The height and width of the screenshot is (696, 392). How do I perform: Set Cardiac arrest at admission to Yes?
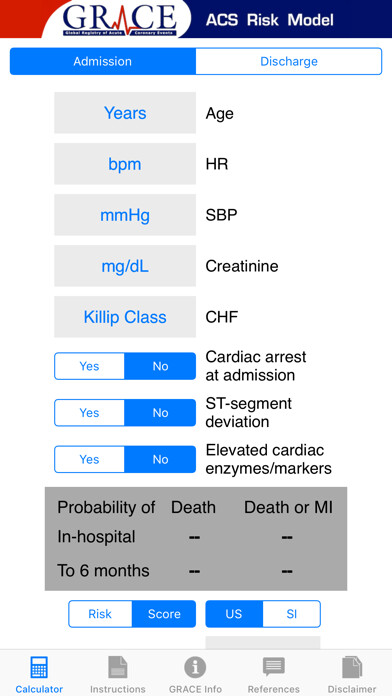click(89, 366)
